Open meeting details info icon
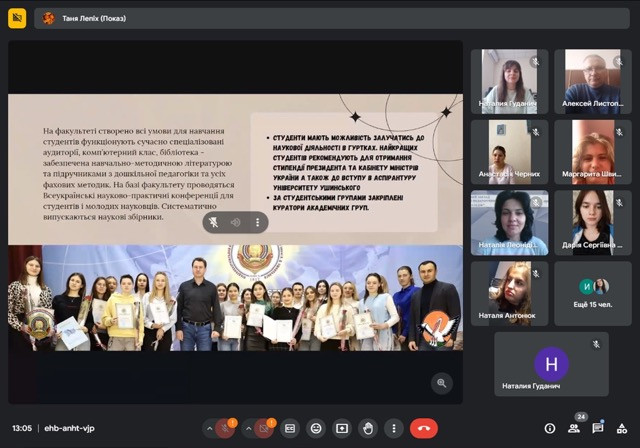 tap(550, 428)
